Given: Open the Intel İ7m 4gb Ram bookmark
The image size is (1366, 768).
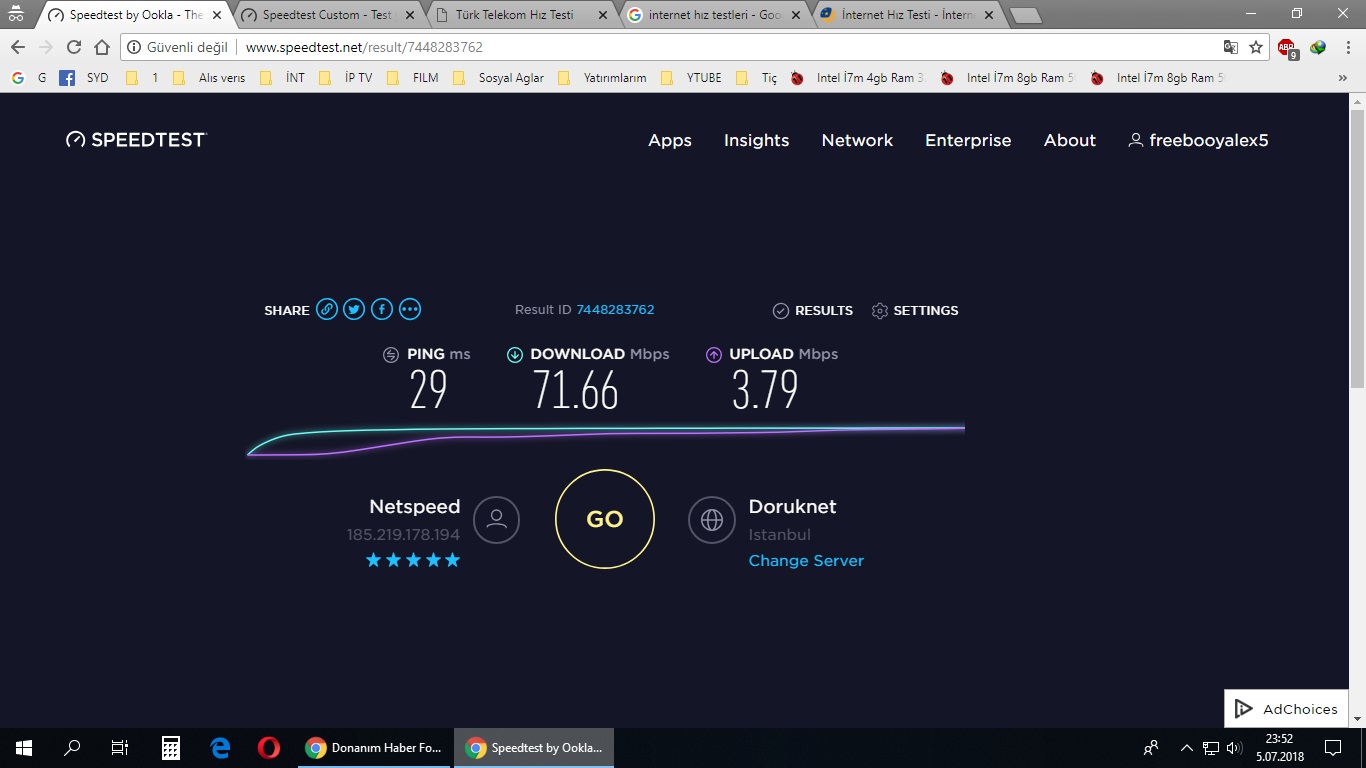Looking at the screenshot, I should pyautogui.click(x=857, y=77).
